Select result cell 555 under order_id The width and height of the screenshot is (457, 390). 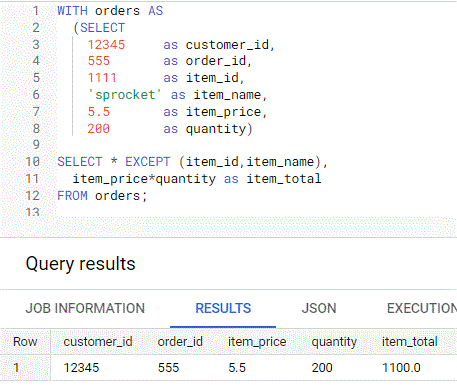coord(169,368)
